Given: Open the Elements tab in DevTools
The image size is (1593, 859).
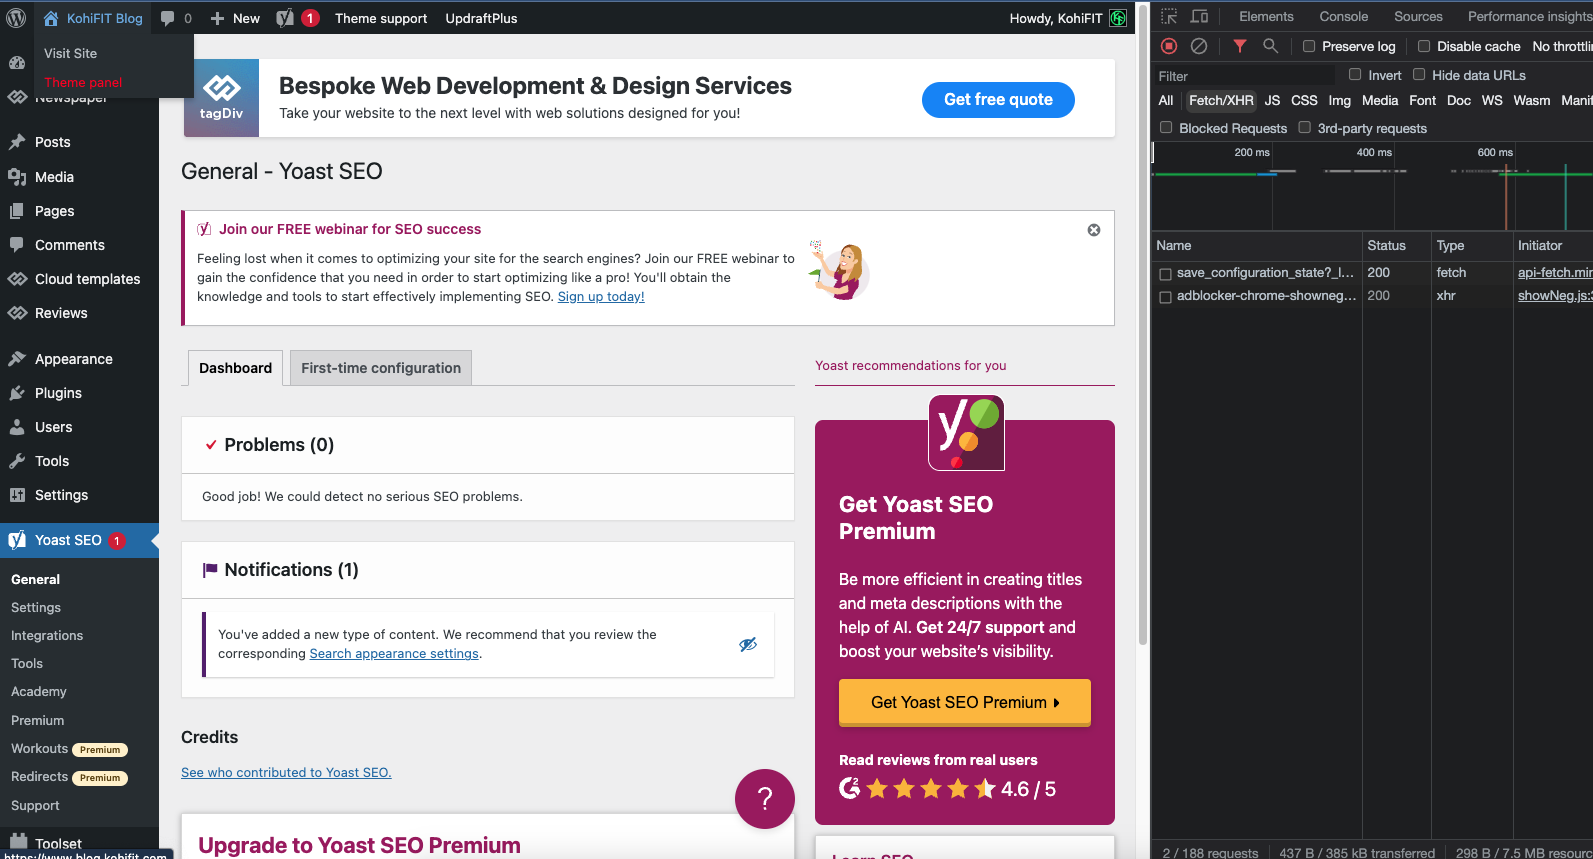Looking at the screenshot, I should 1266,16.
